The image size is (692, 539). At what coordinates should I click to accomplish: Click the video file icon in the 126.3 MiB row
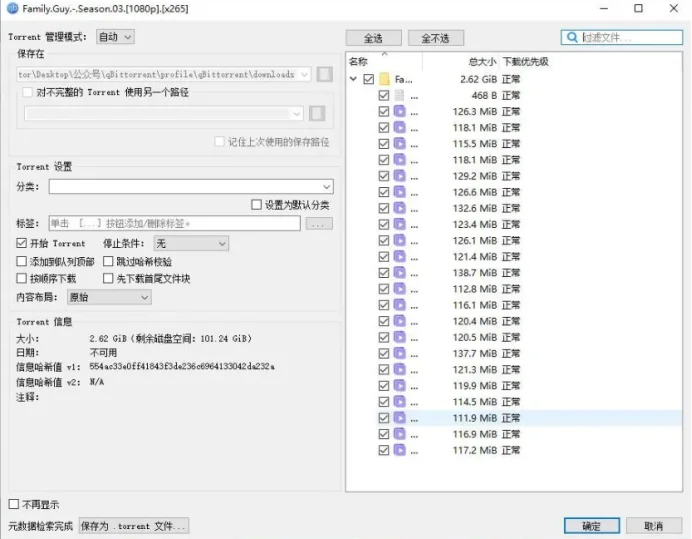399,112
